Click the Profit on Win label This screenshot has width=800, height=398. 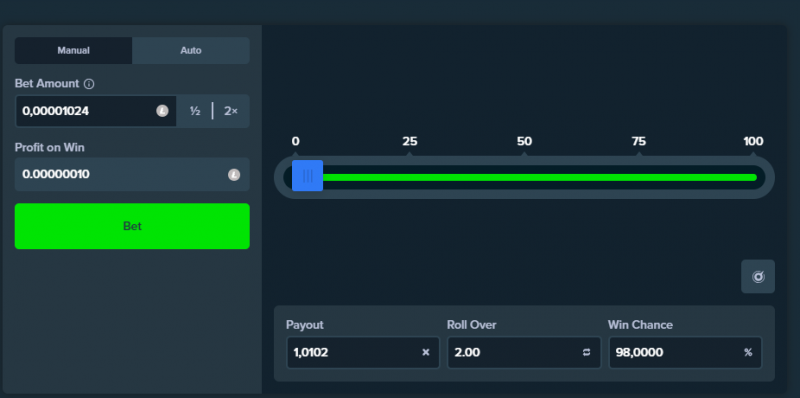click(49, 147)
